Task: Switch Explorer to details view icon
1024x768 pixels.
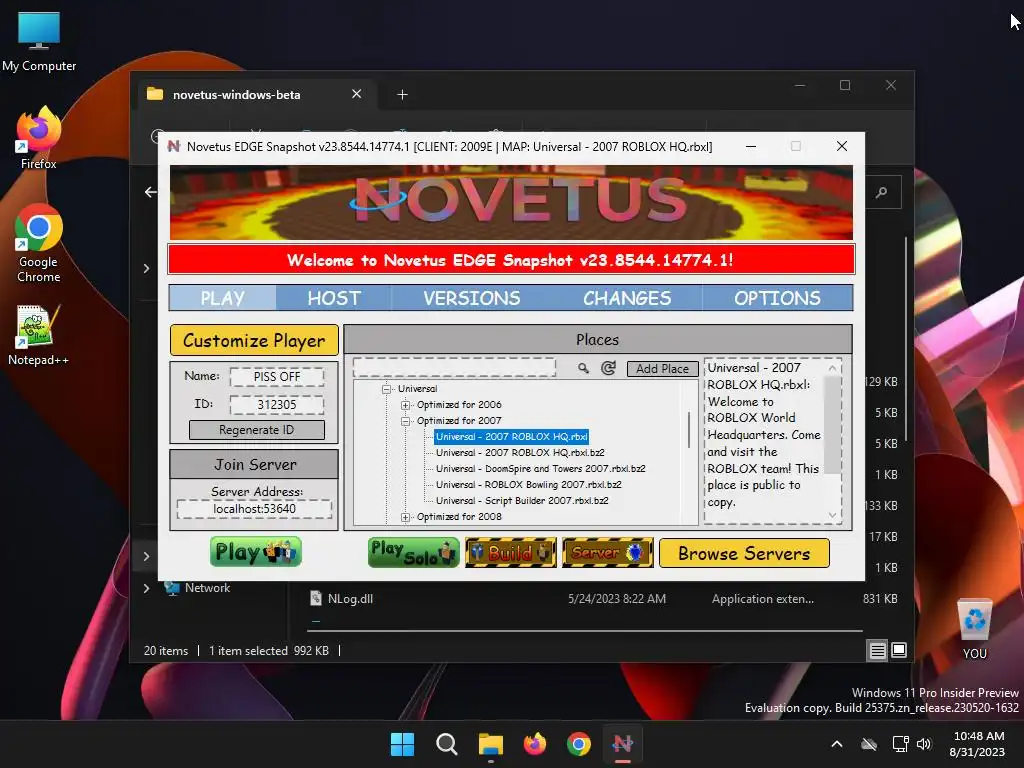Action: (x=877, y=650)
